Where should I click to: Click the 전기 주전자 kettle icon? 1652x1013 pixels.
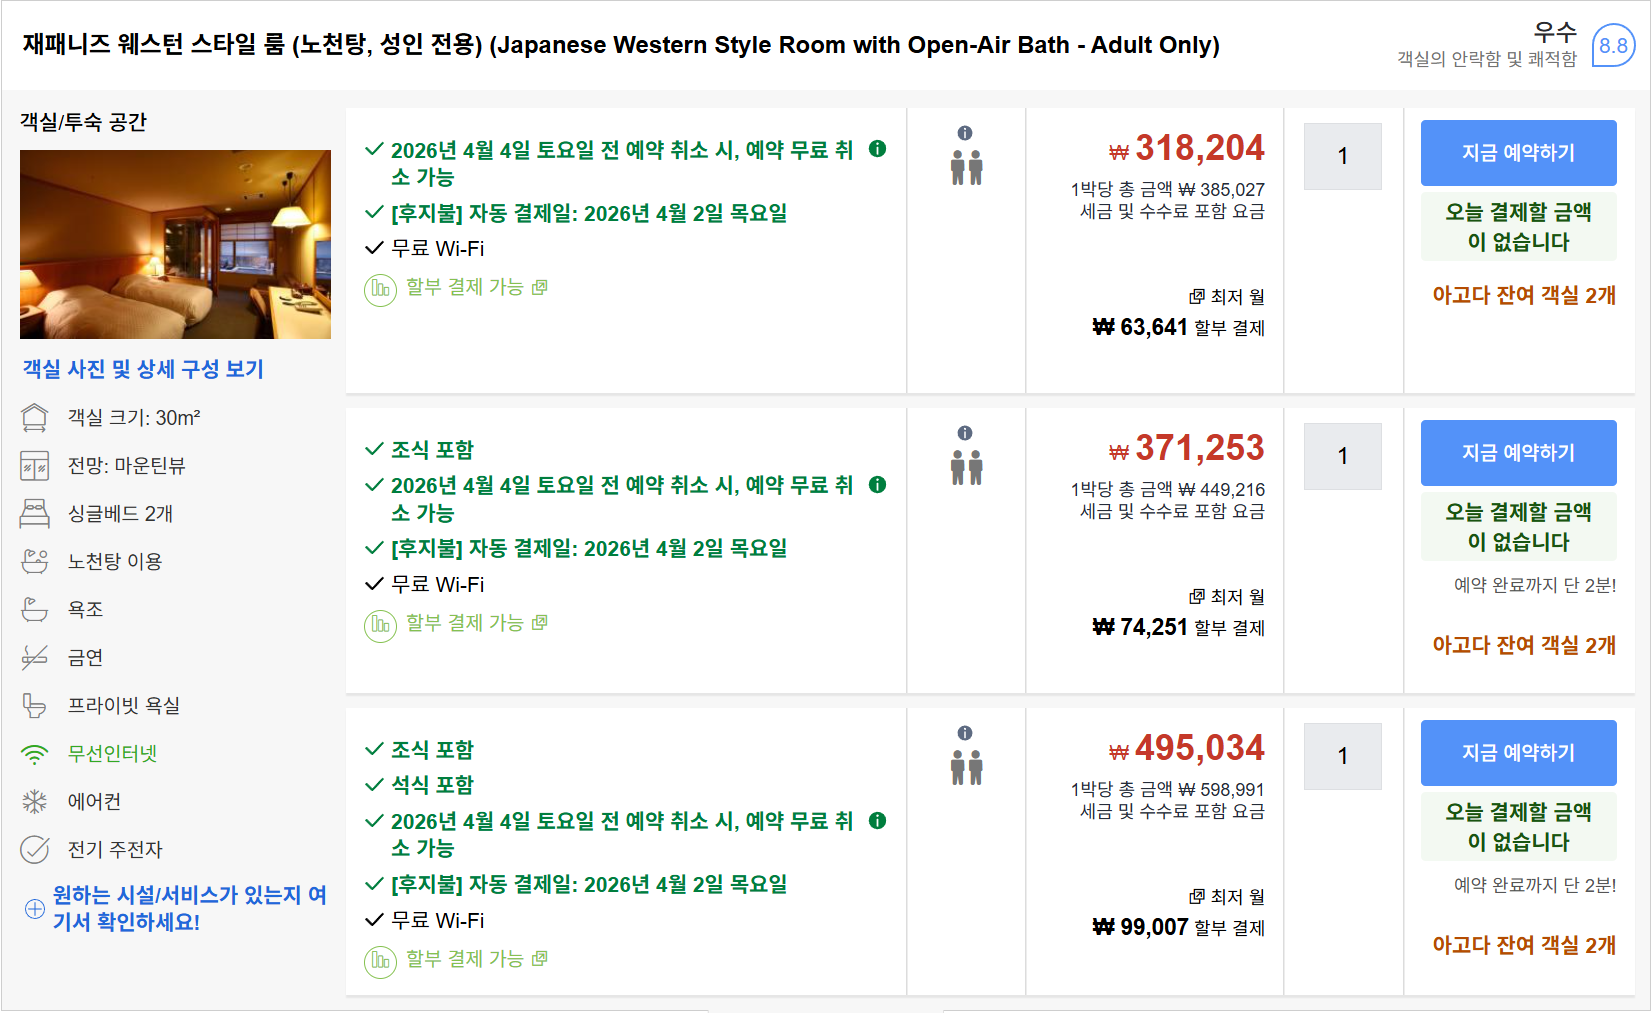coord(36,849)
